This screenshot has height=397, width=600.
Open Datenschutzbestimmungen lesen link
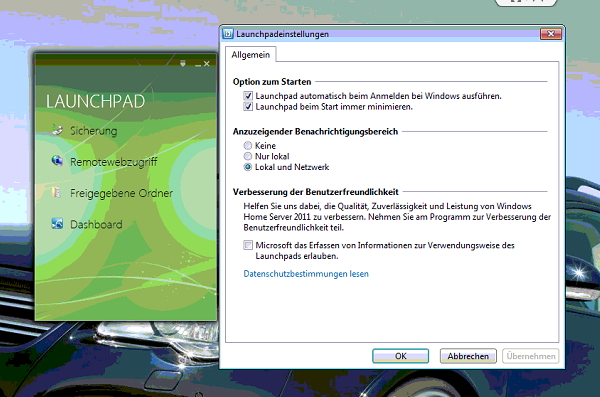click(306, 274)
